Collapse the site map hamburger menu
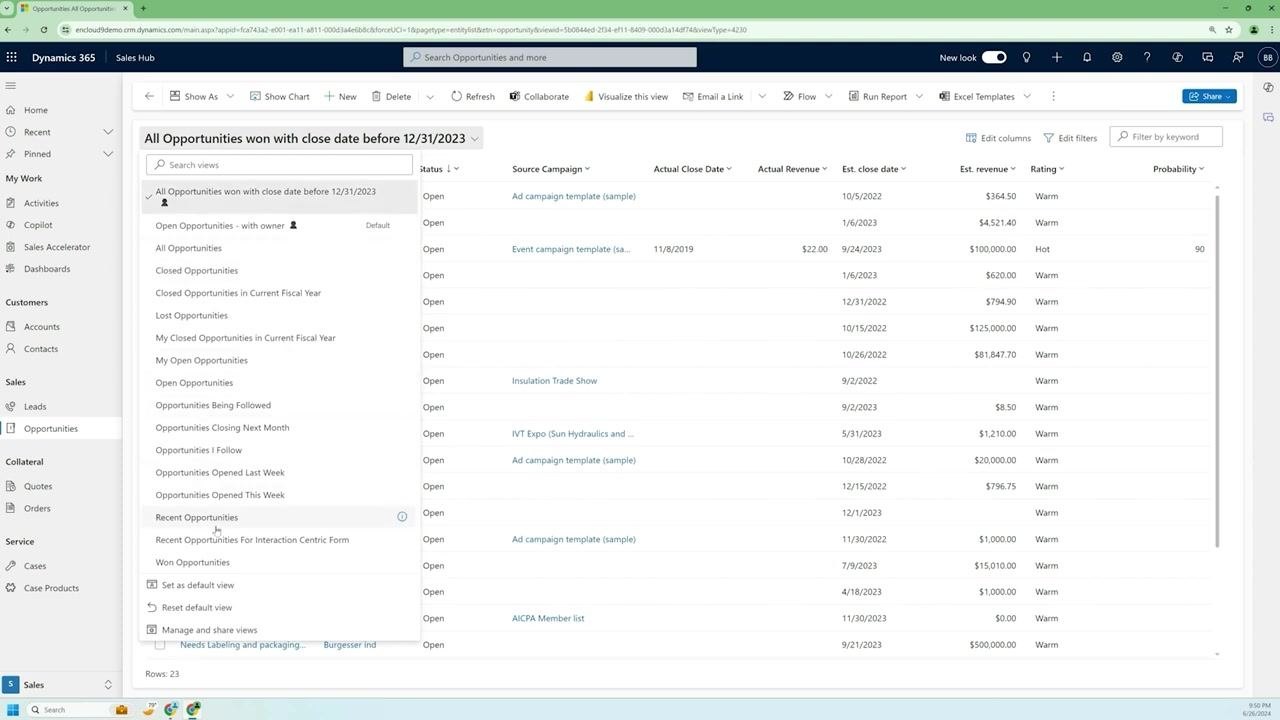The width and height of the screenshot is (1280, 720). click(x=11, y=86)
